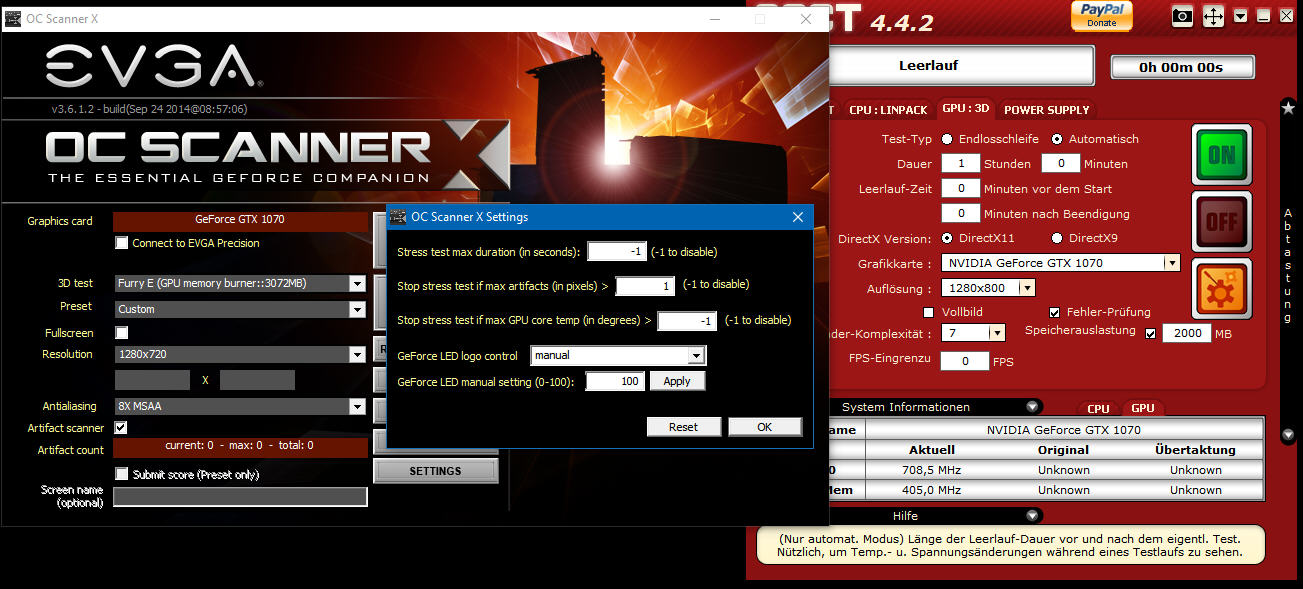
Task: Choose the DirectX9 radio option
Action: (x=1057, y=238)
